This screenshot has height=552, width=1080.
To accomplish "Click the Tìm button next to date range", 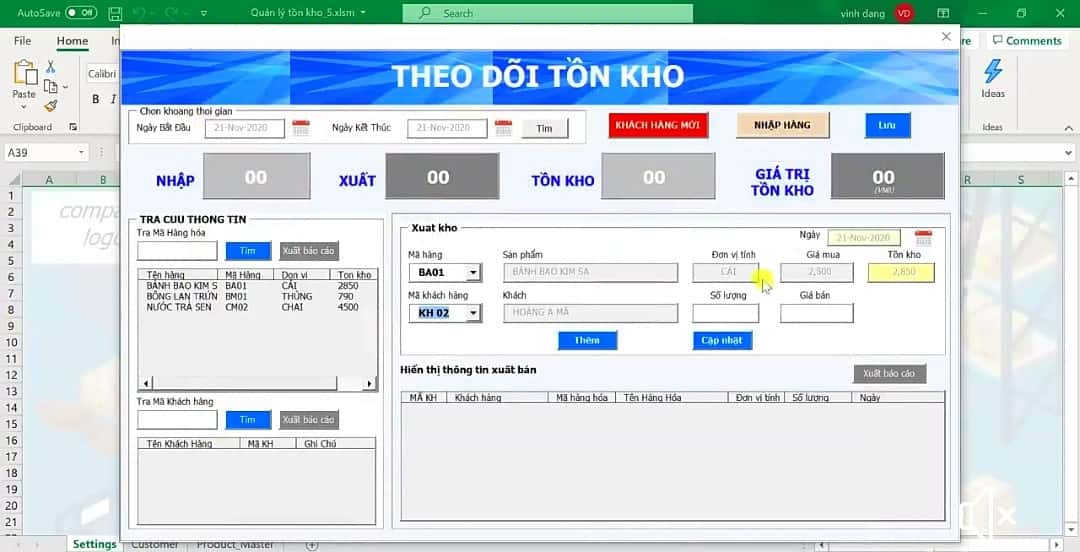I will (545, 128).
